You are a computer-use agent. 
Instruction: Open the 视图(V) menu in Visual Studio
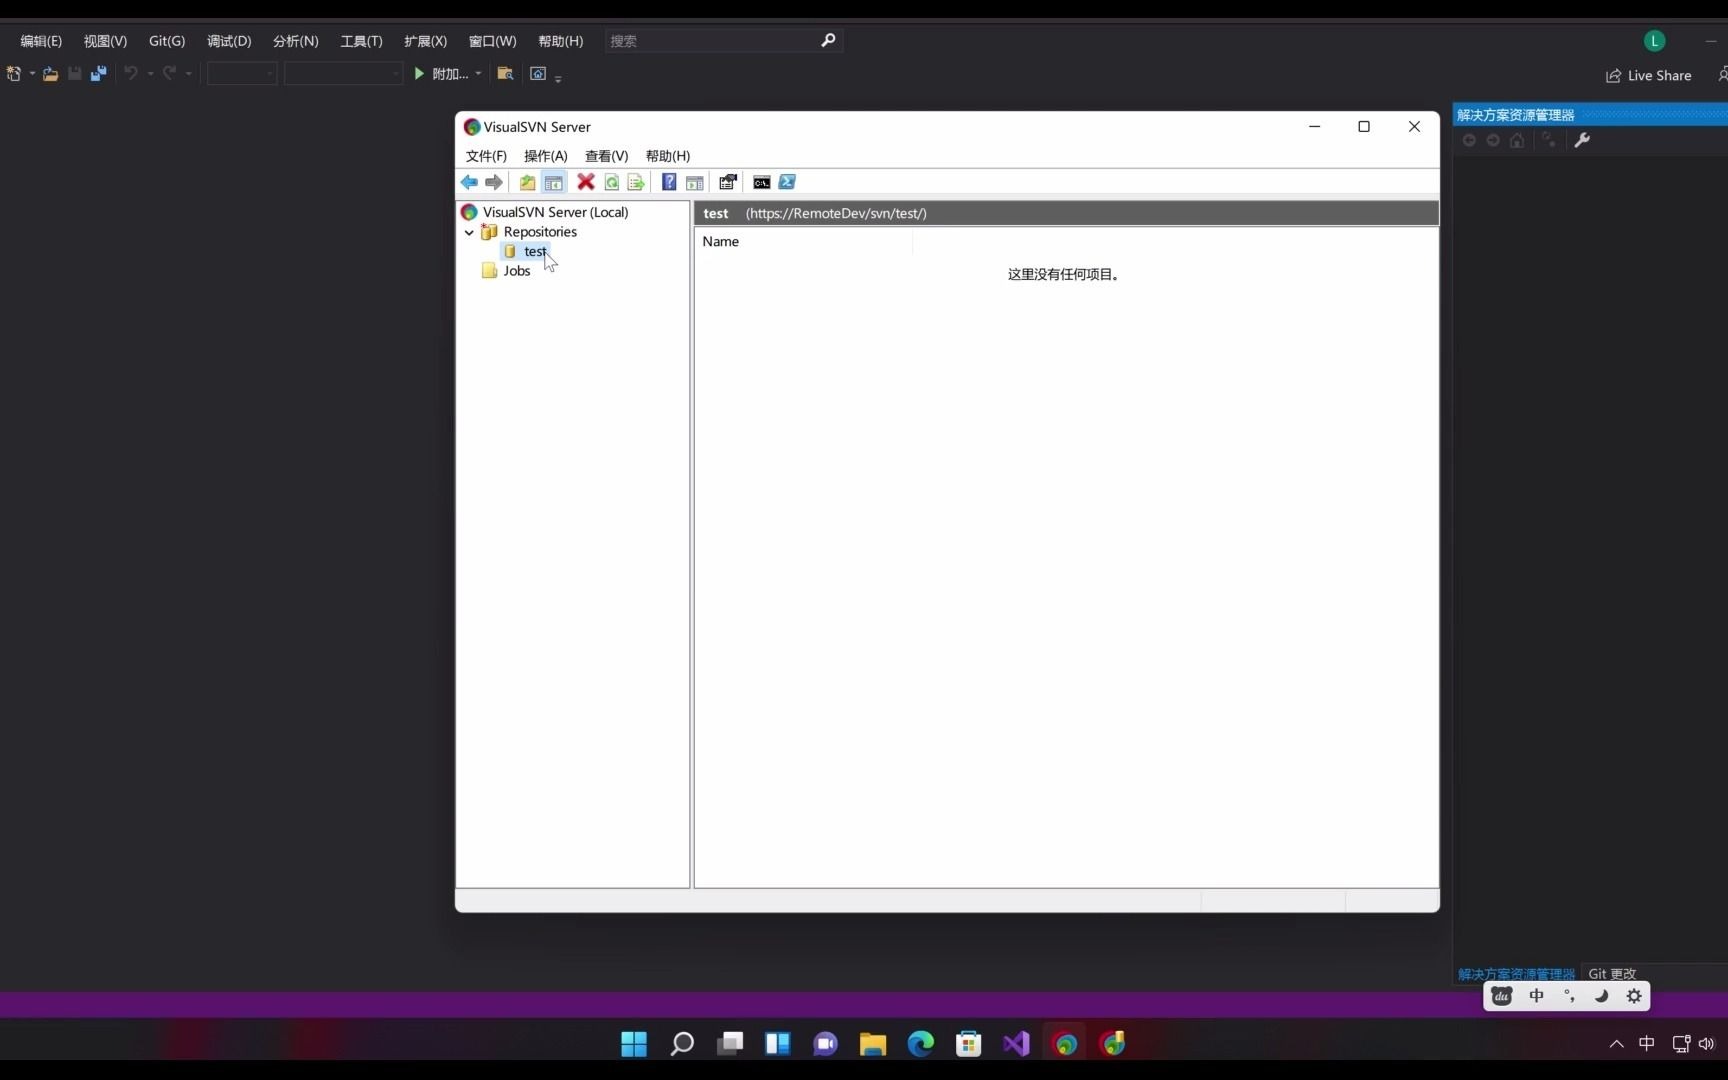click(x=105, y=41)
